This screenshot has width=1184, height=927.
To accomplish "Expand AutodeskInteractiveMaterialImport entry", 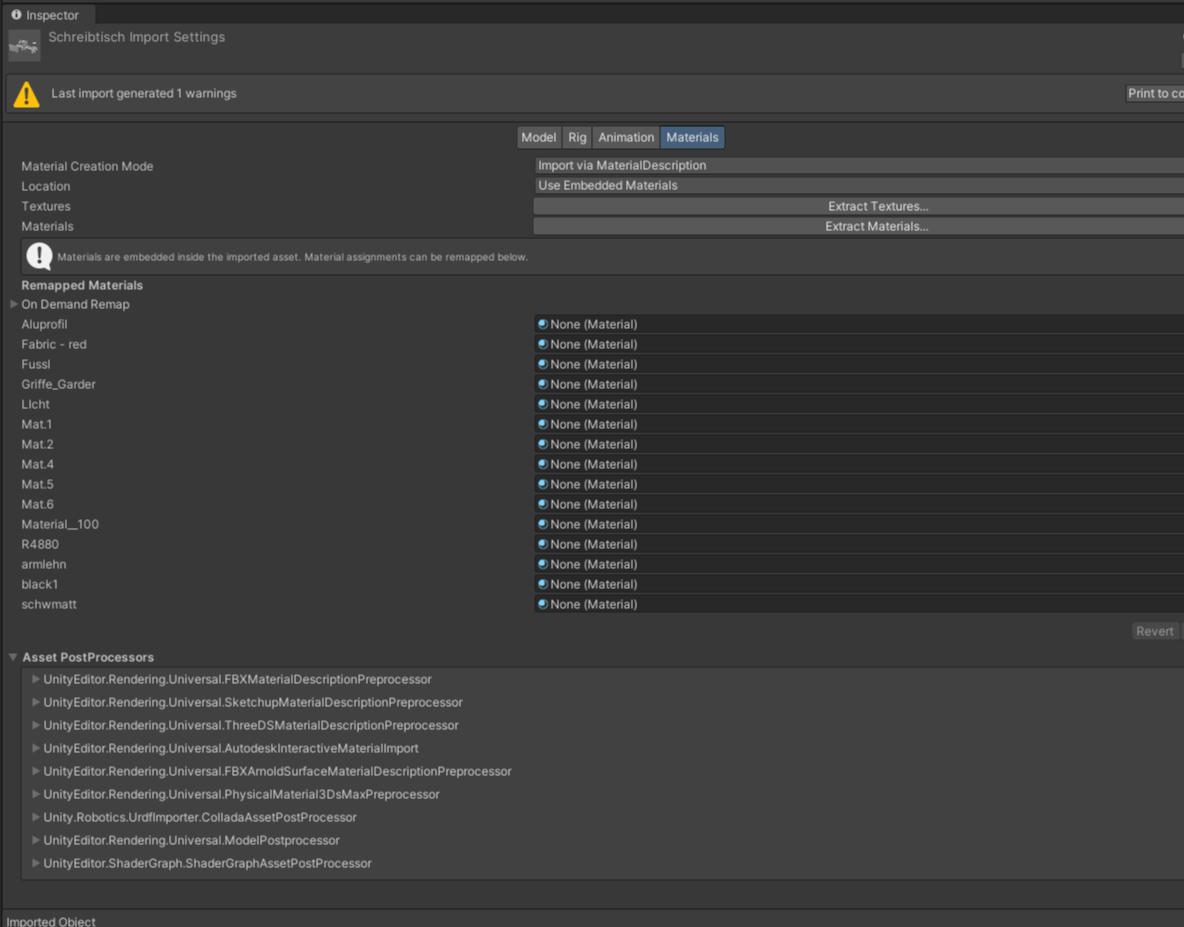I will click(x=35, y=748).
